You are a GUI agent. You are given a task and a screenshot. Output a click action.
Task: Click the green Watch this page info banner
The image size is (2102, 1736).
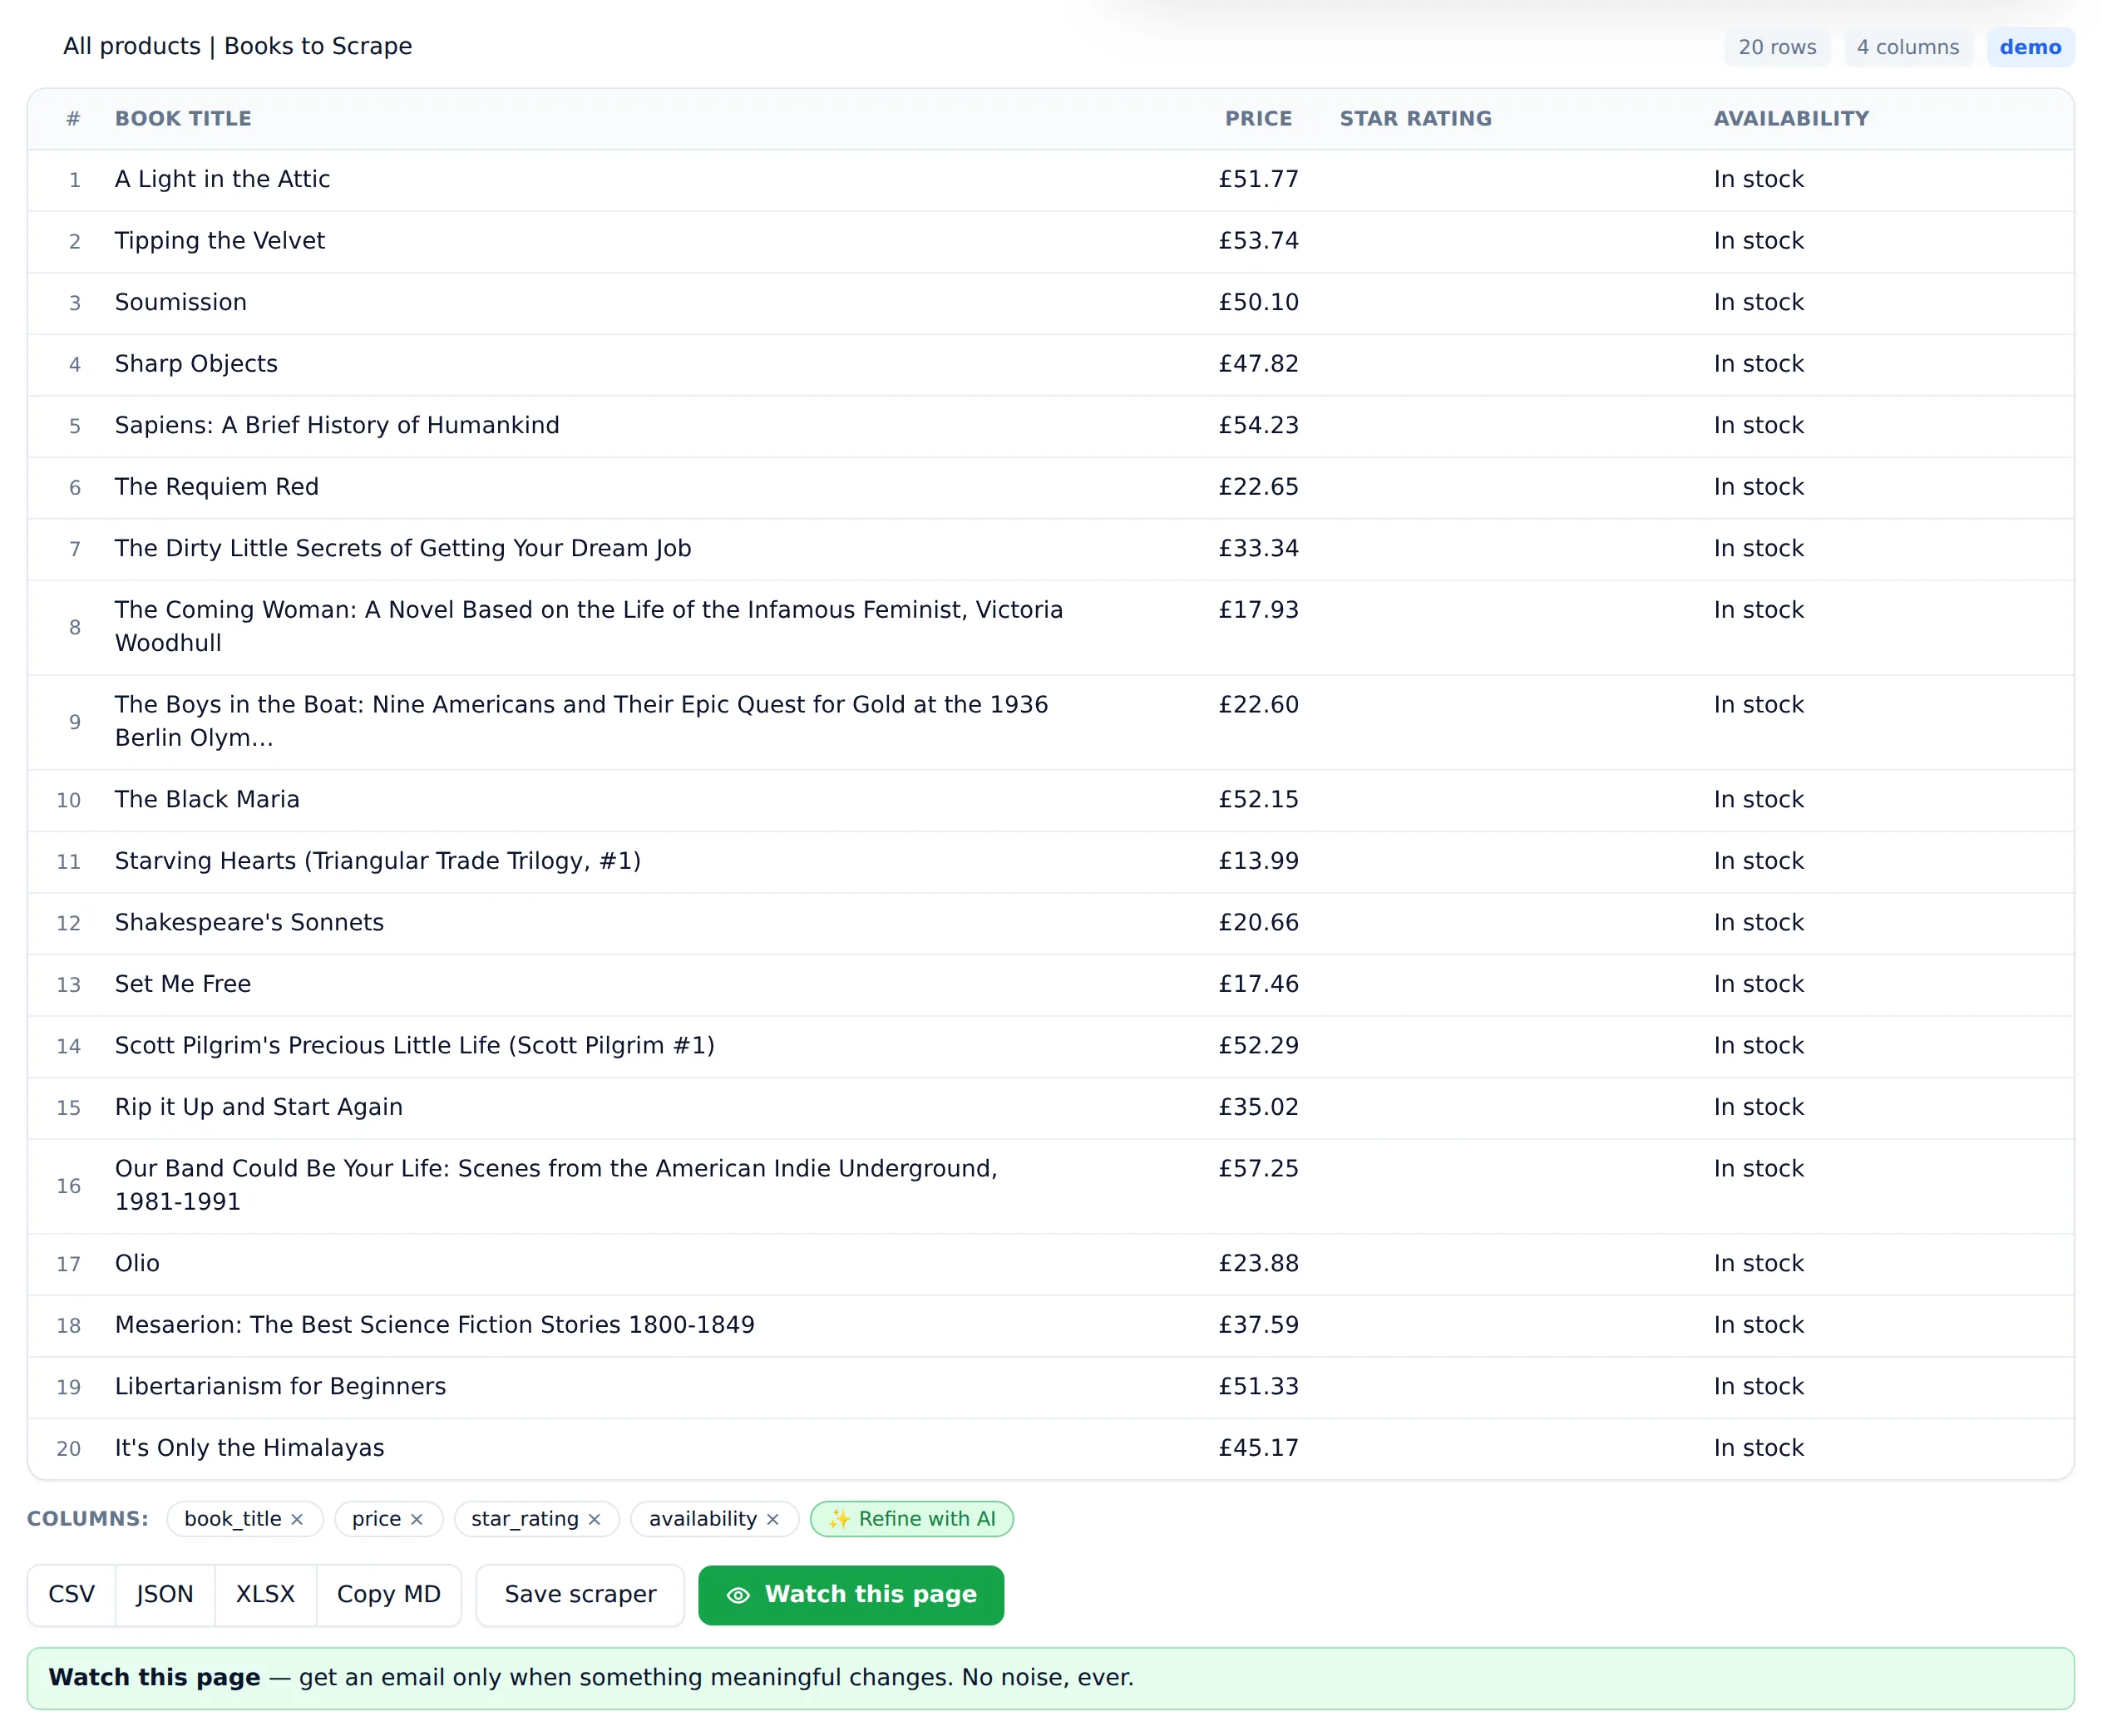1050,1679
